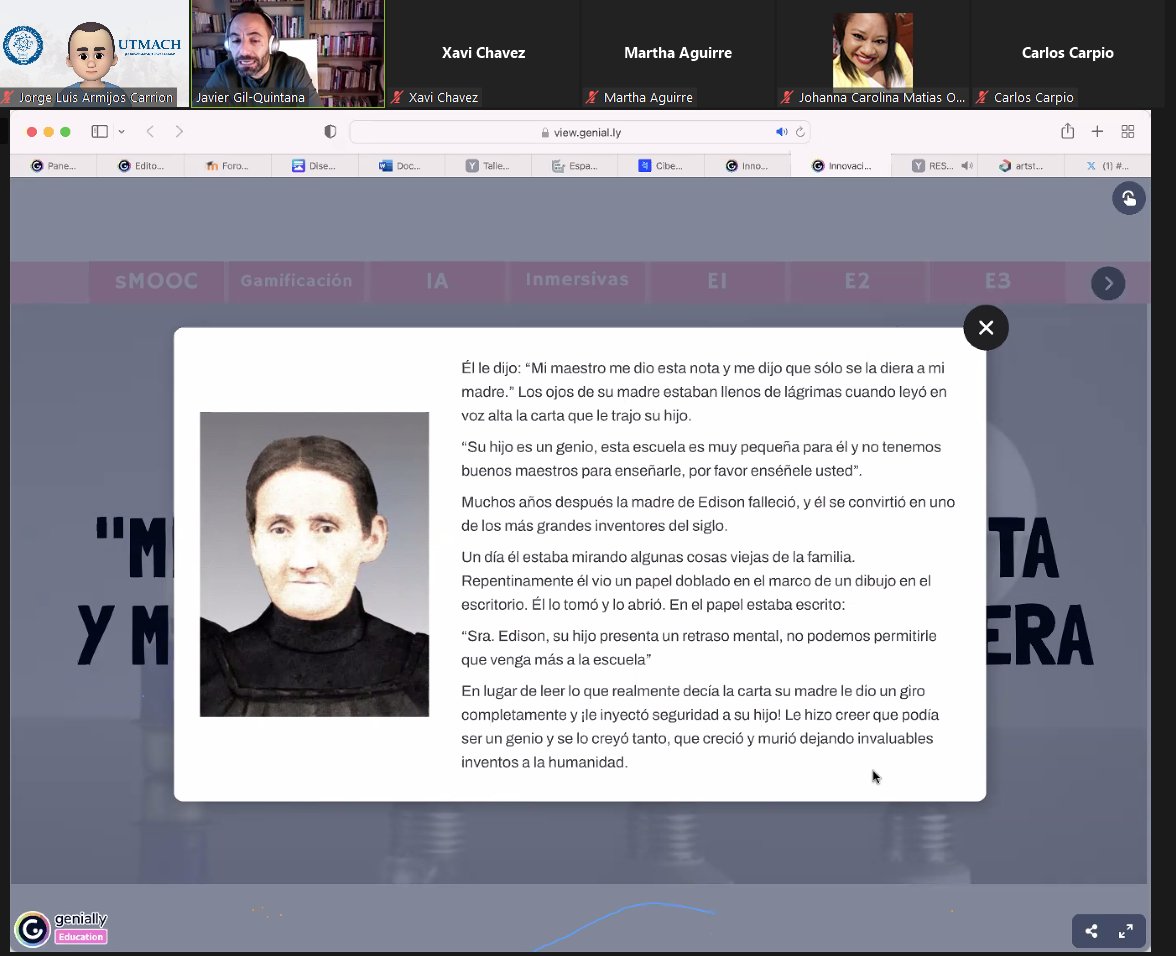This screenshot has height=956, width=1176.
Task: Select Xavi Chavez participant tile
Action: pos(483,53)
